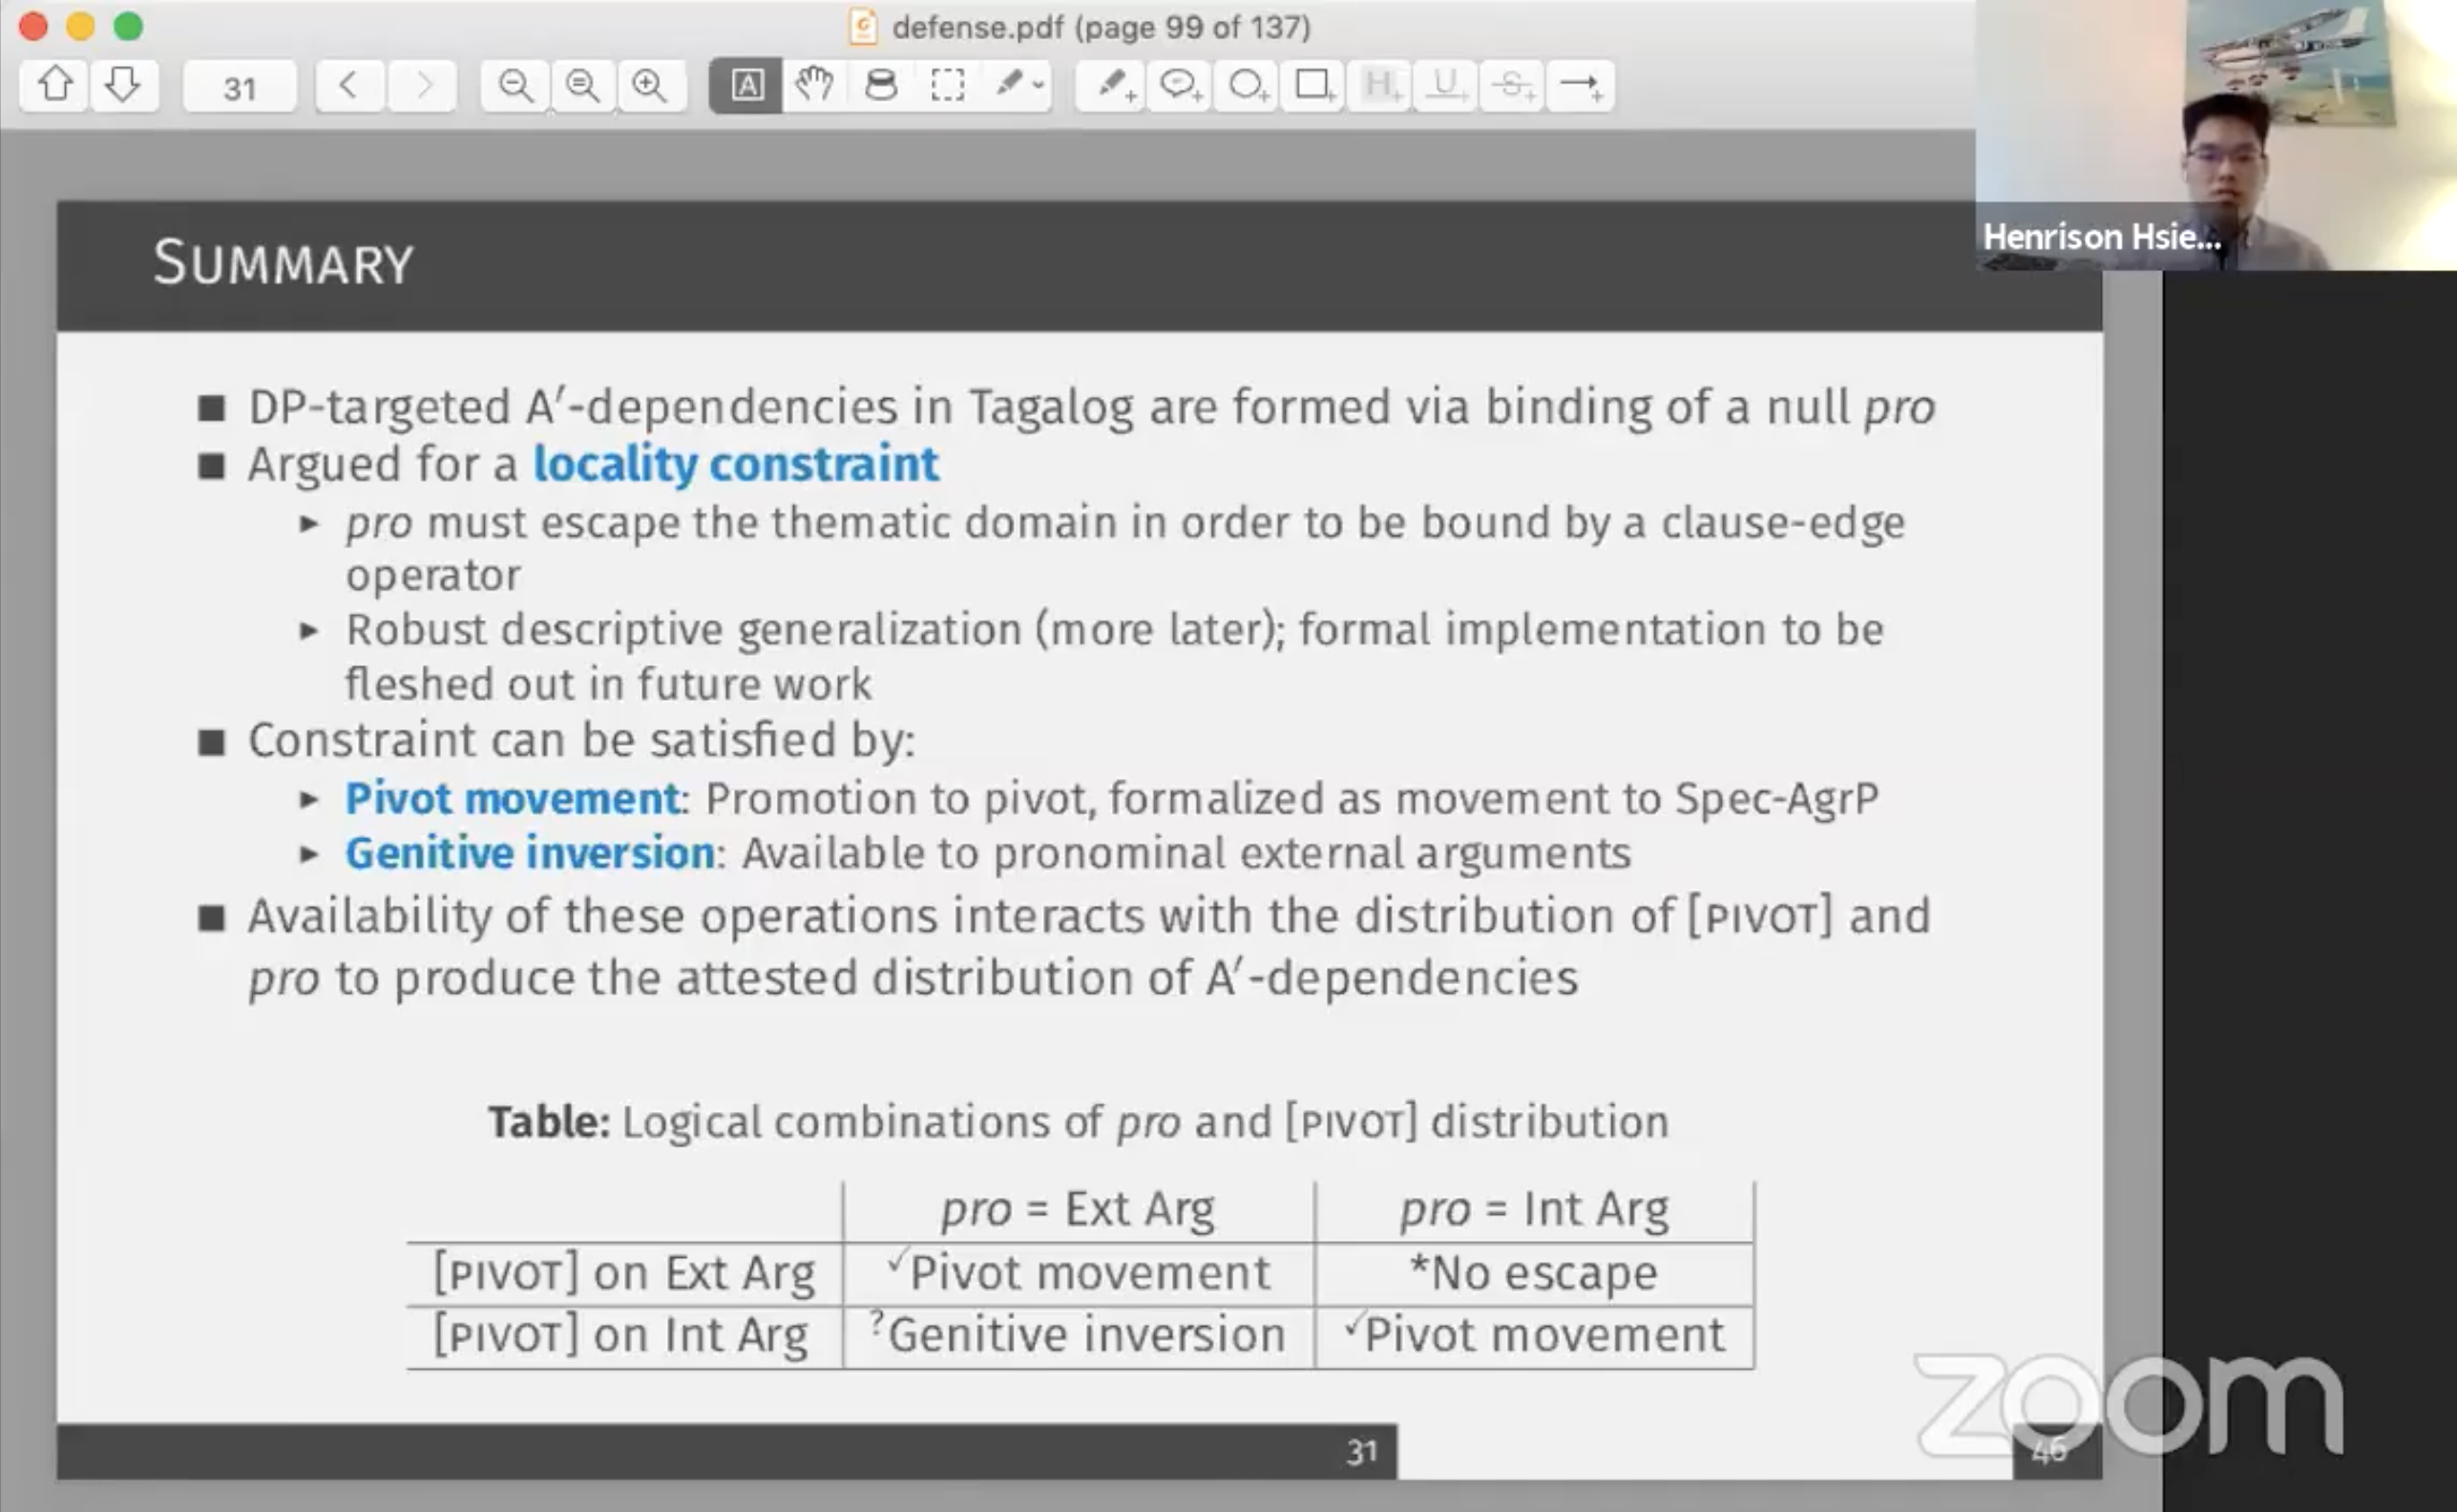Click the 'DP-targeted A′-dependencies in Tagalog' bullet
The width and height of the screenshot is (2457, 1512).
pos(1091,407)
